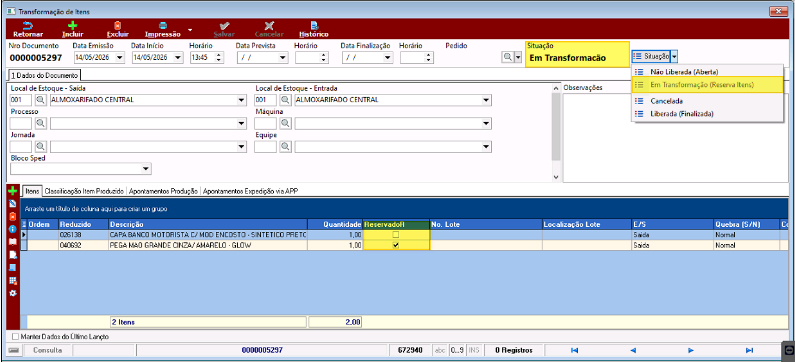Image resolution: width=795 pixels, height=362 pixels.
Task: Switch to Apontamentos Expedição via APP tab
Action: 250,192
